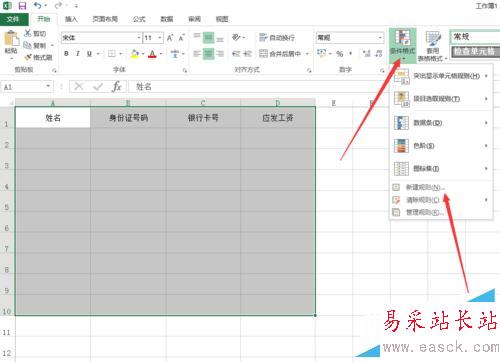Screen dimensions: 500x362
Task: Toggle Italic formatting
Action: 78,53
